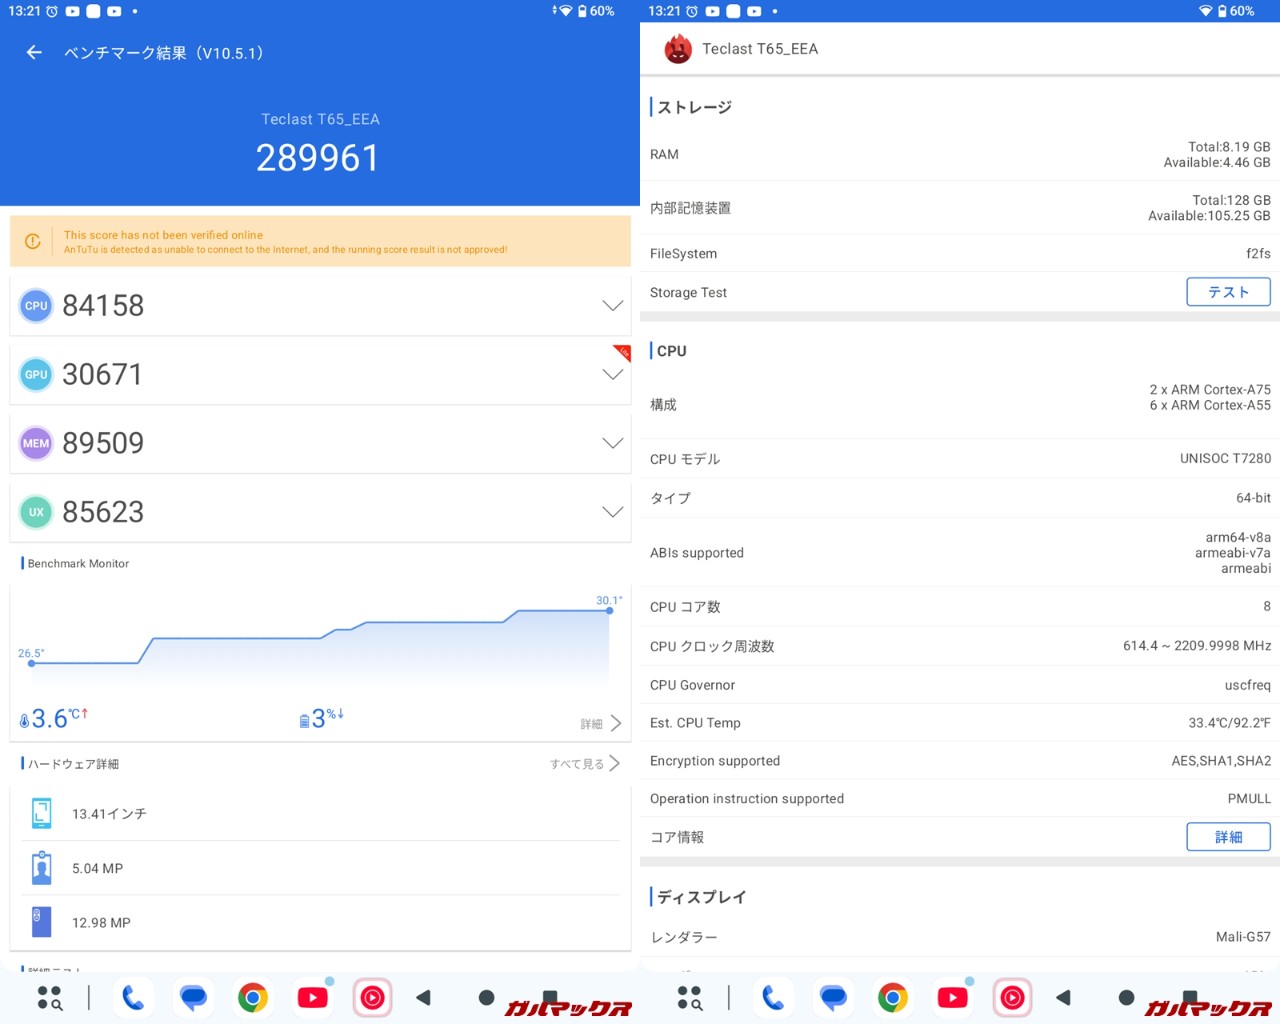Tap the unverified score warning banner
Image resolution: width=1280 pixels, height=1024 pixels.
click(x=320, y=242)
